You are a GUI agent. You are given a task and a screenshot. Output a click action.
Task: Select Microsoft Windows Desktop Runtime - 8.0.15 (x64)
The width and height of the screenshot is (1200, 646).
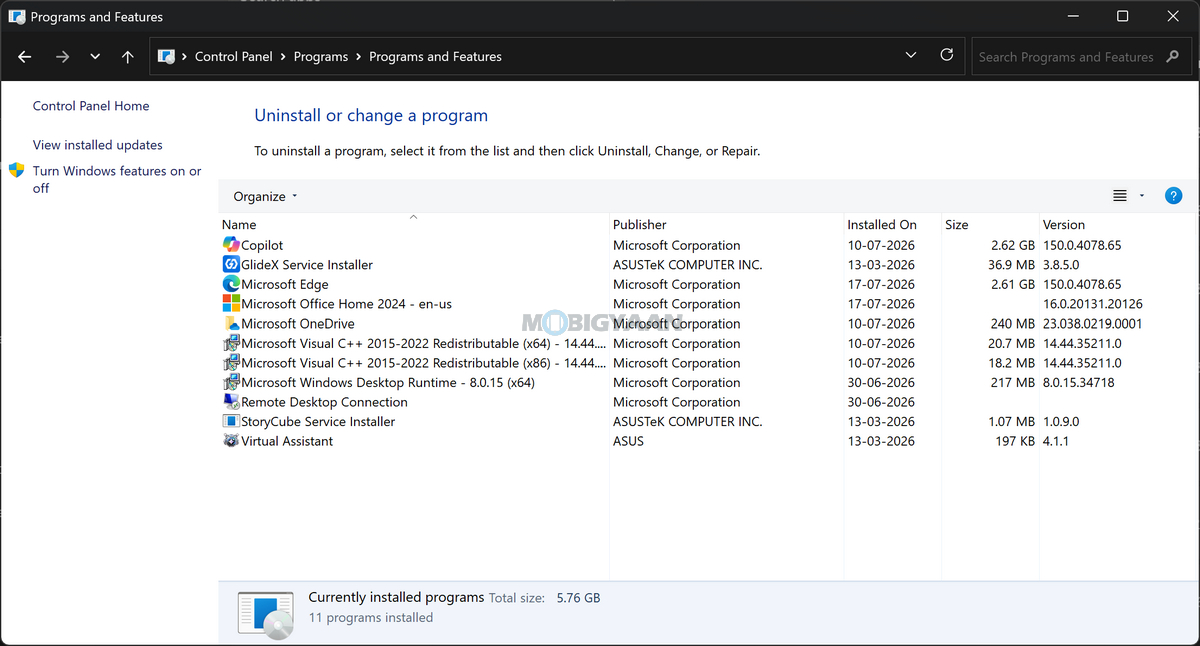[388, 382]
